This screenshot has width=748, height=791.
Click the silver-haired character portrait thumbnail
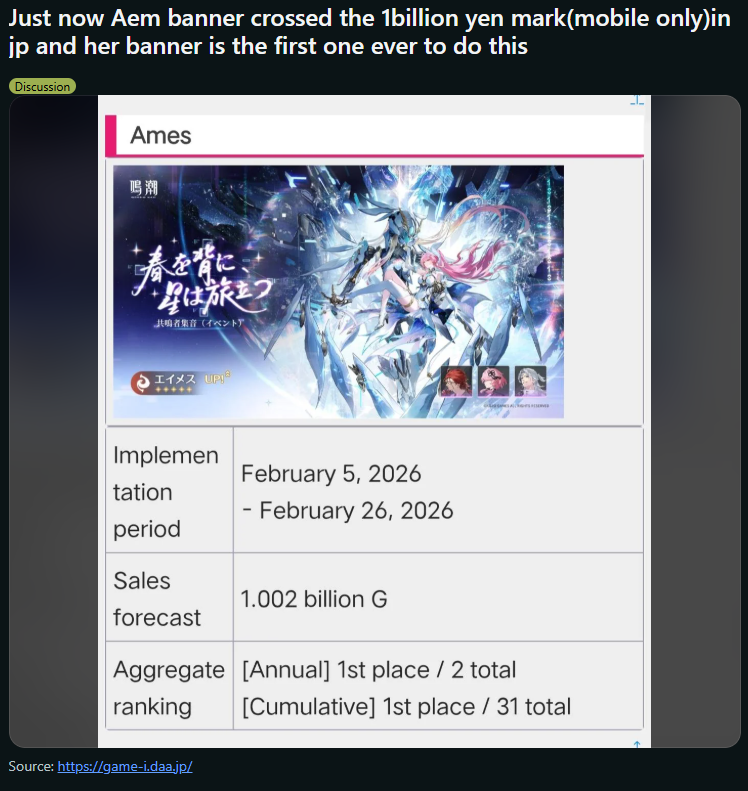(x=531, y=381)
